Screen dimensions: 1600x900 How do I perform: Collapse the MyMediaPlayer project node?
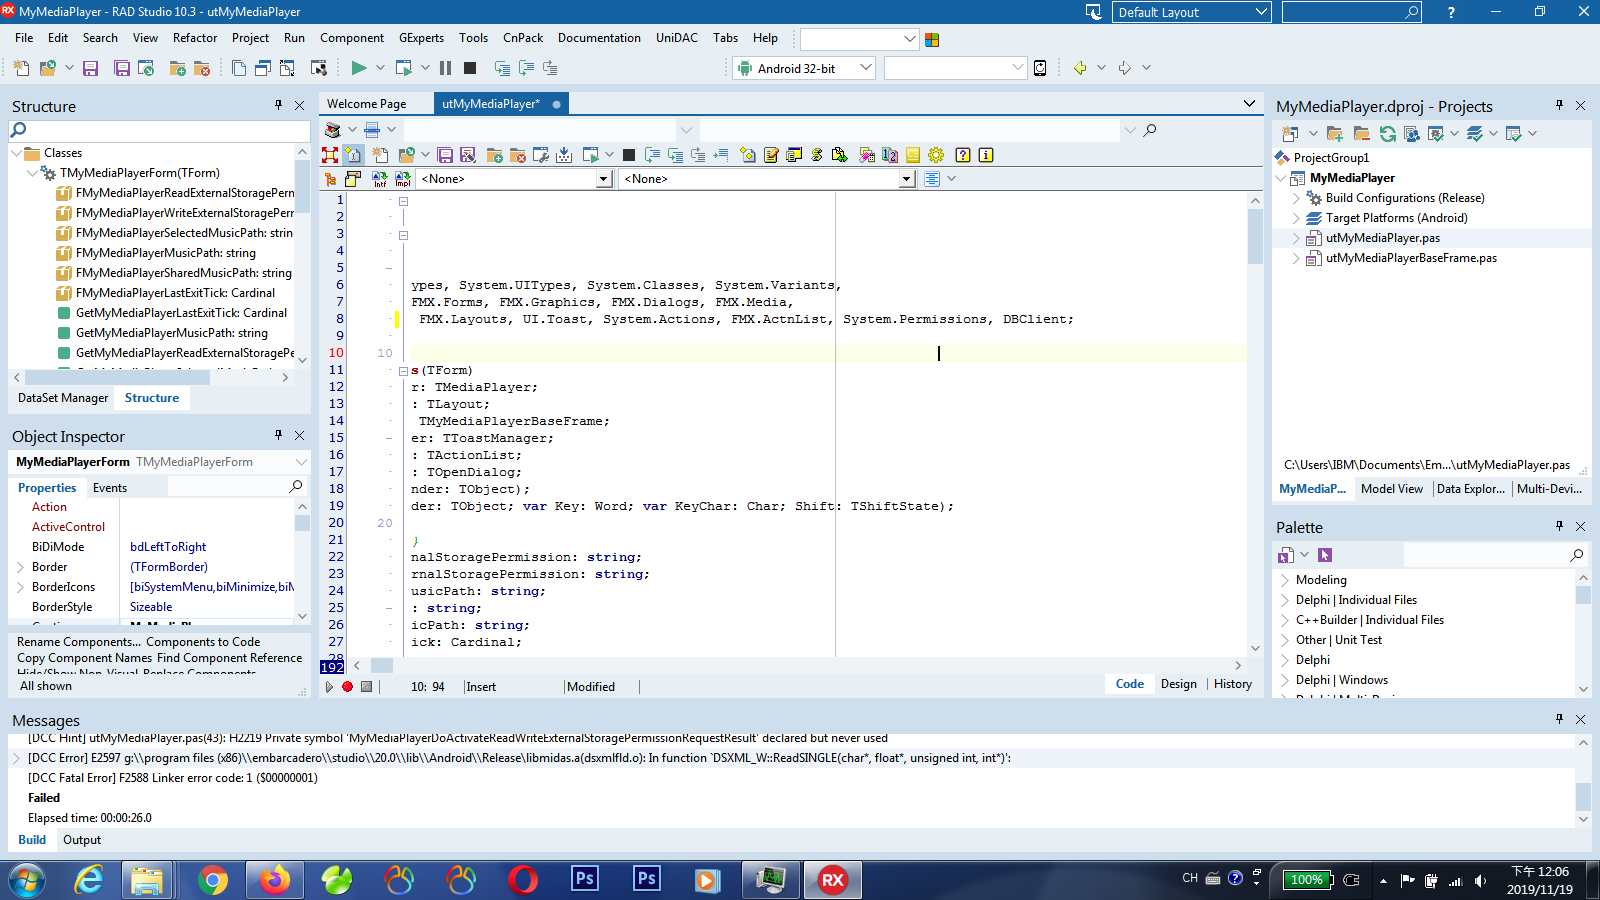click(1281, 178)
